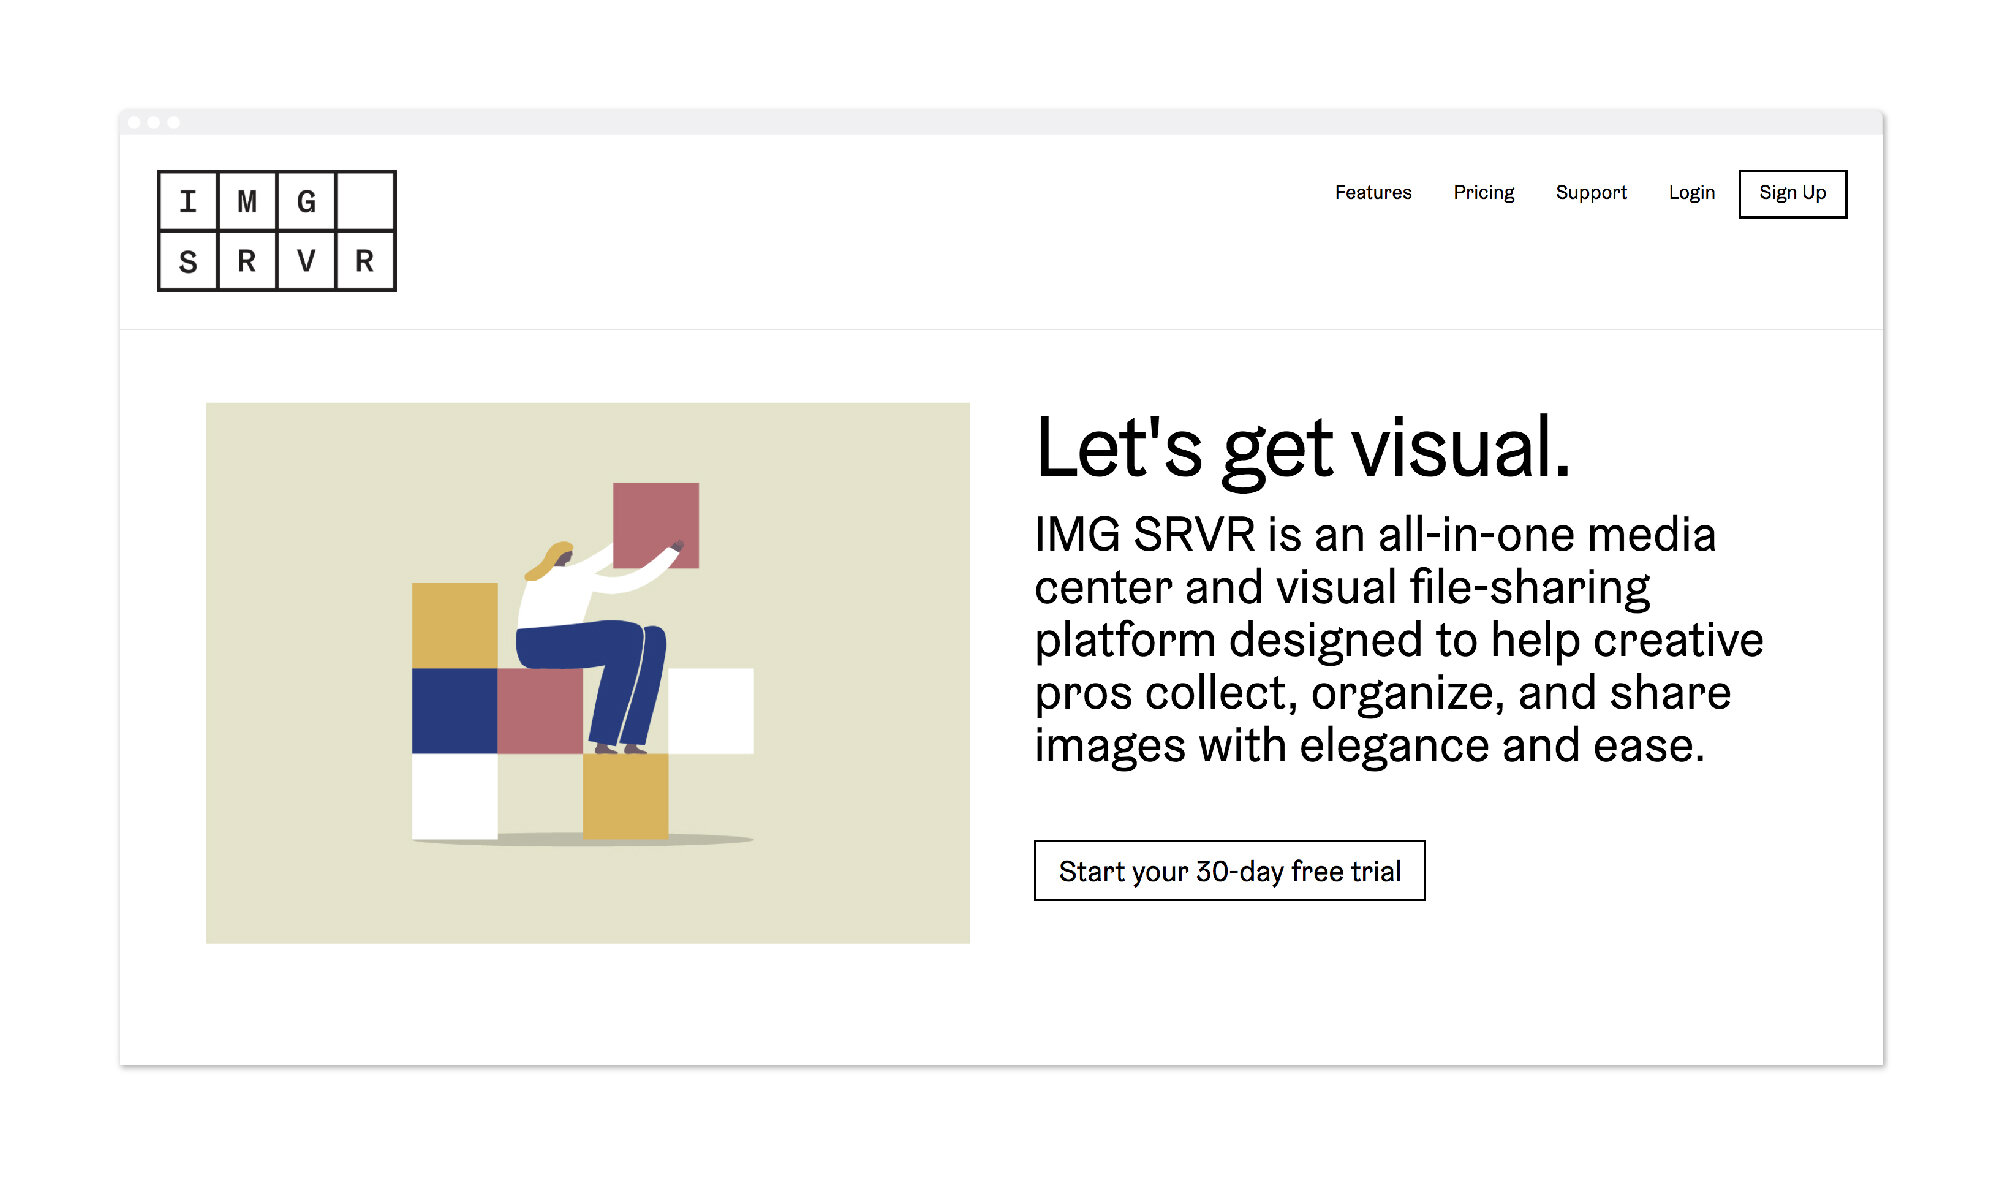Open the Support link
Image resolution: width=2000 pixels, height=1191 pixels.
click(1591, 193)
